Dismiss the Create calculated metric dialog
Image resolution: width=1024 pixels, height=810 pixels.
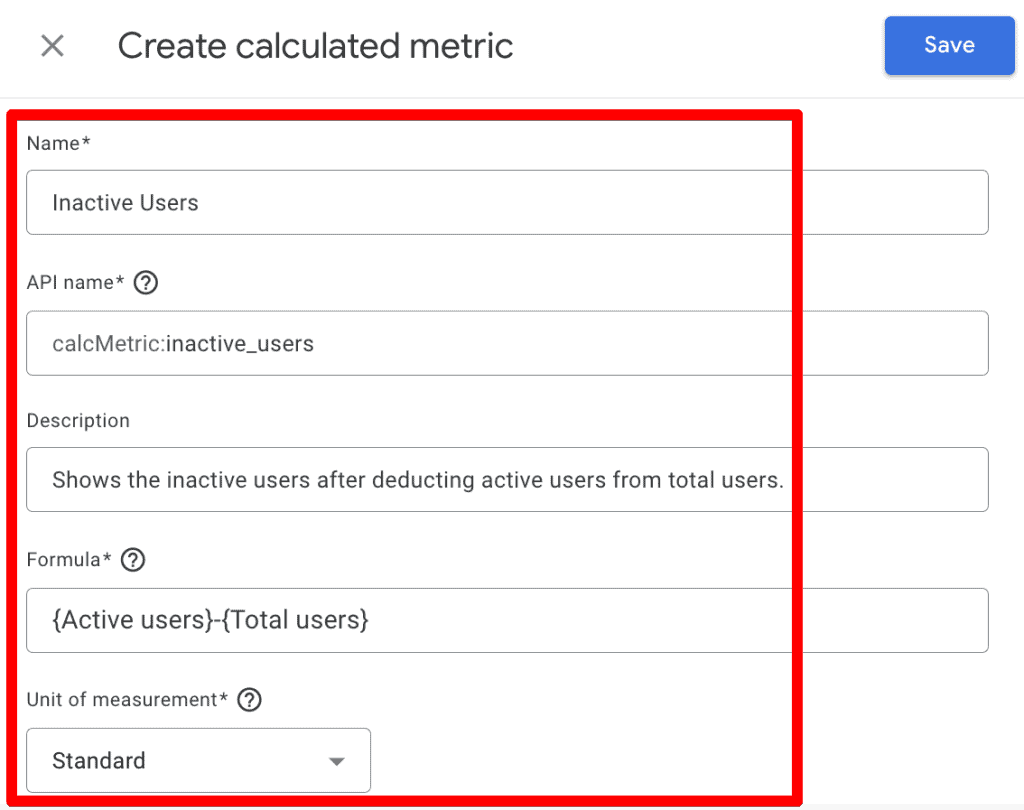[x=51, y=45]
